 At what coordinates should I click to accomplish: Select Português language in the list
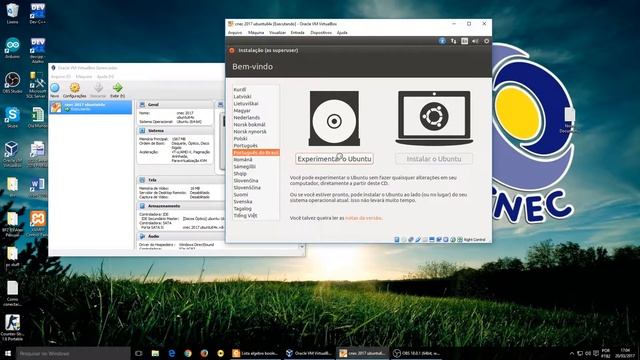coord(245,146)
